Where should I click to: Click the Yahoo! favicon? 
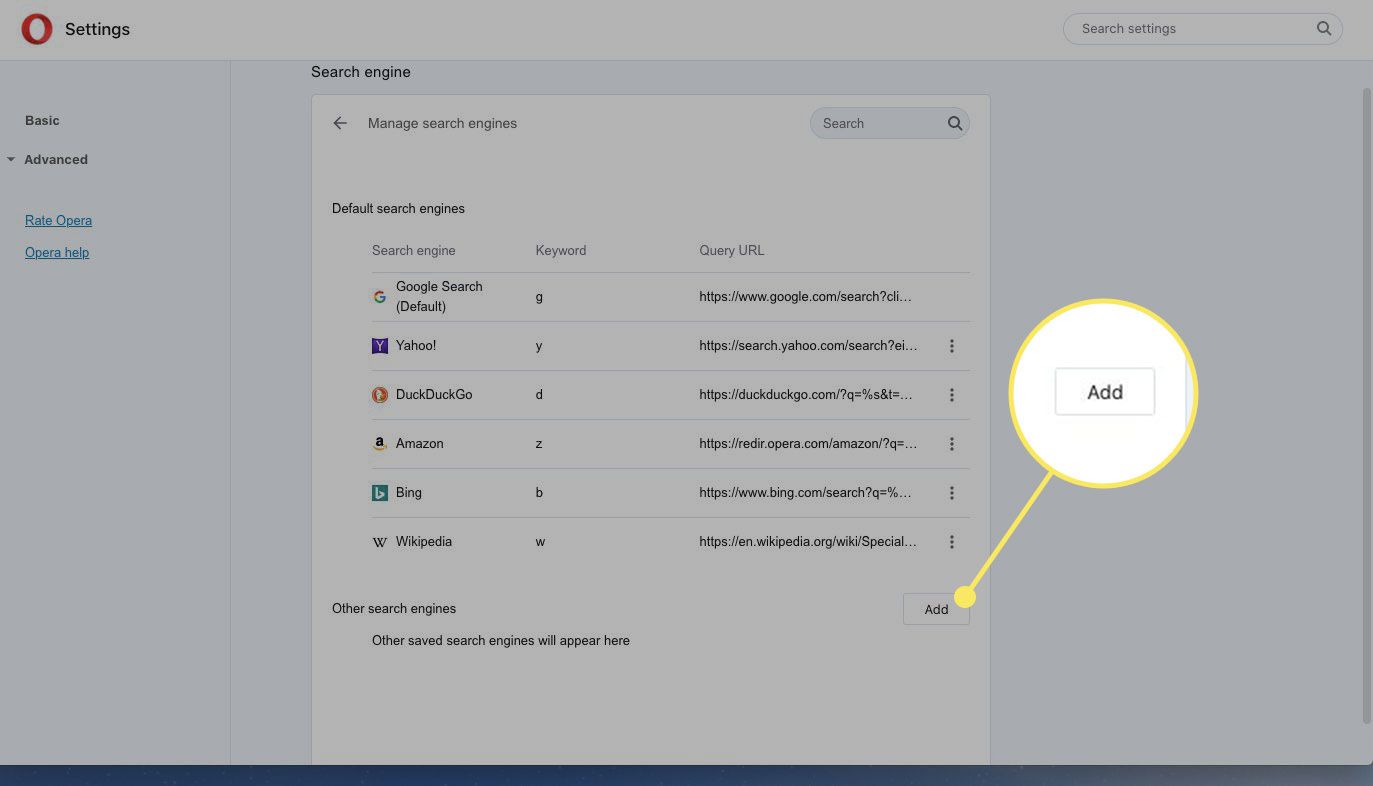379,346
